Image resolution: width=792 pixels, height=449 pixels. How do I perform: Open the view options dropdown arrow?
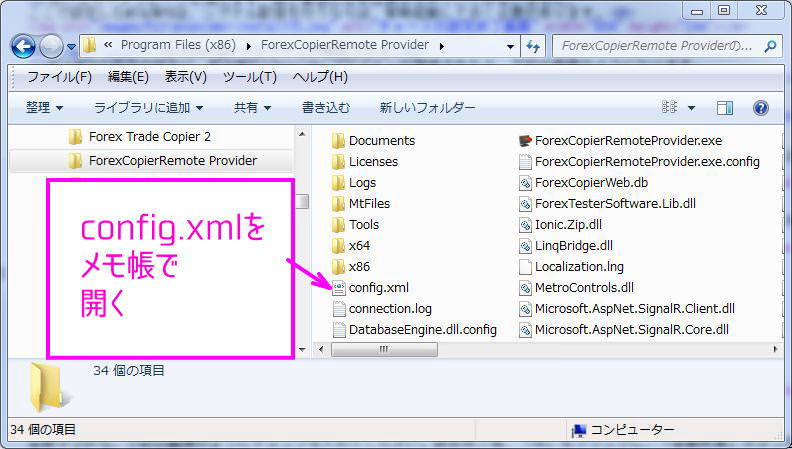click(x=691, y=108)
